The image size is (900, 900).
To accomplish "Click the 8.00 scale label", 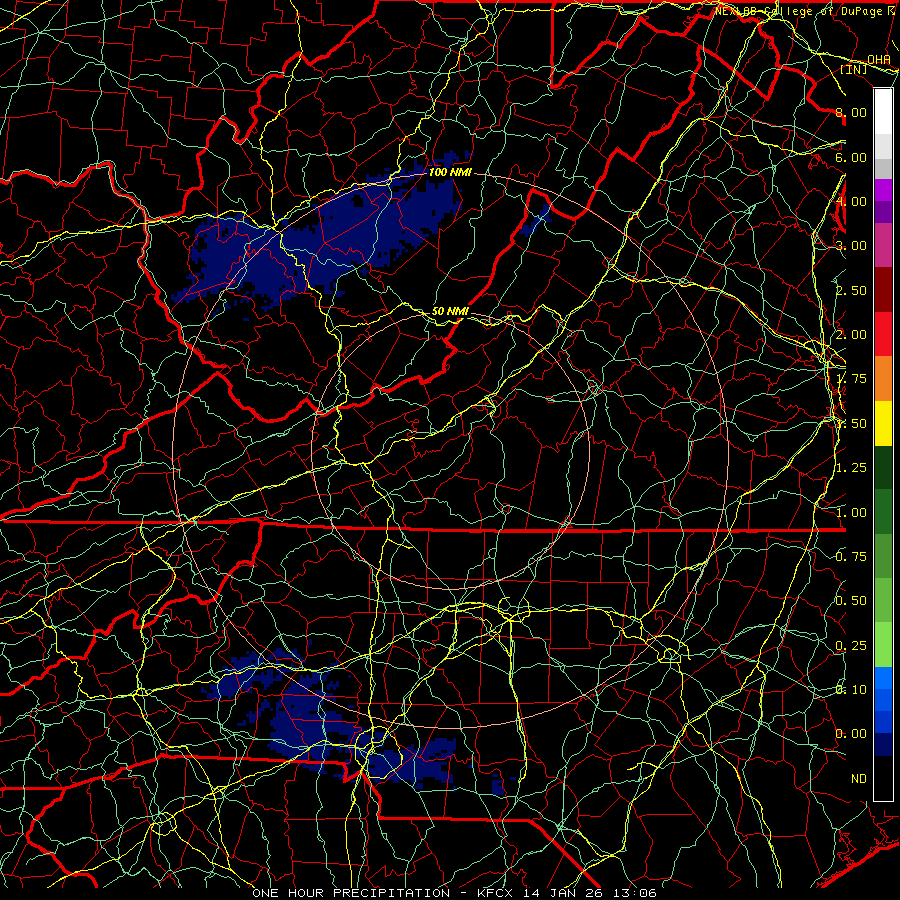I will pos(851,112).
